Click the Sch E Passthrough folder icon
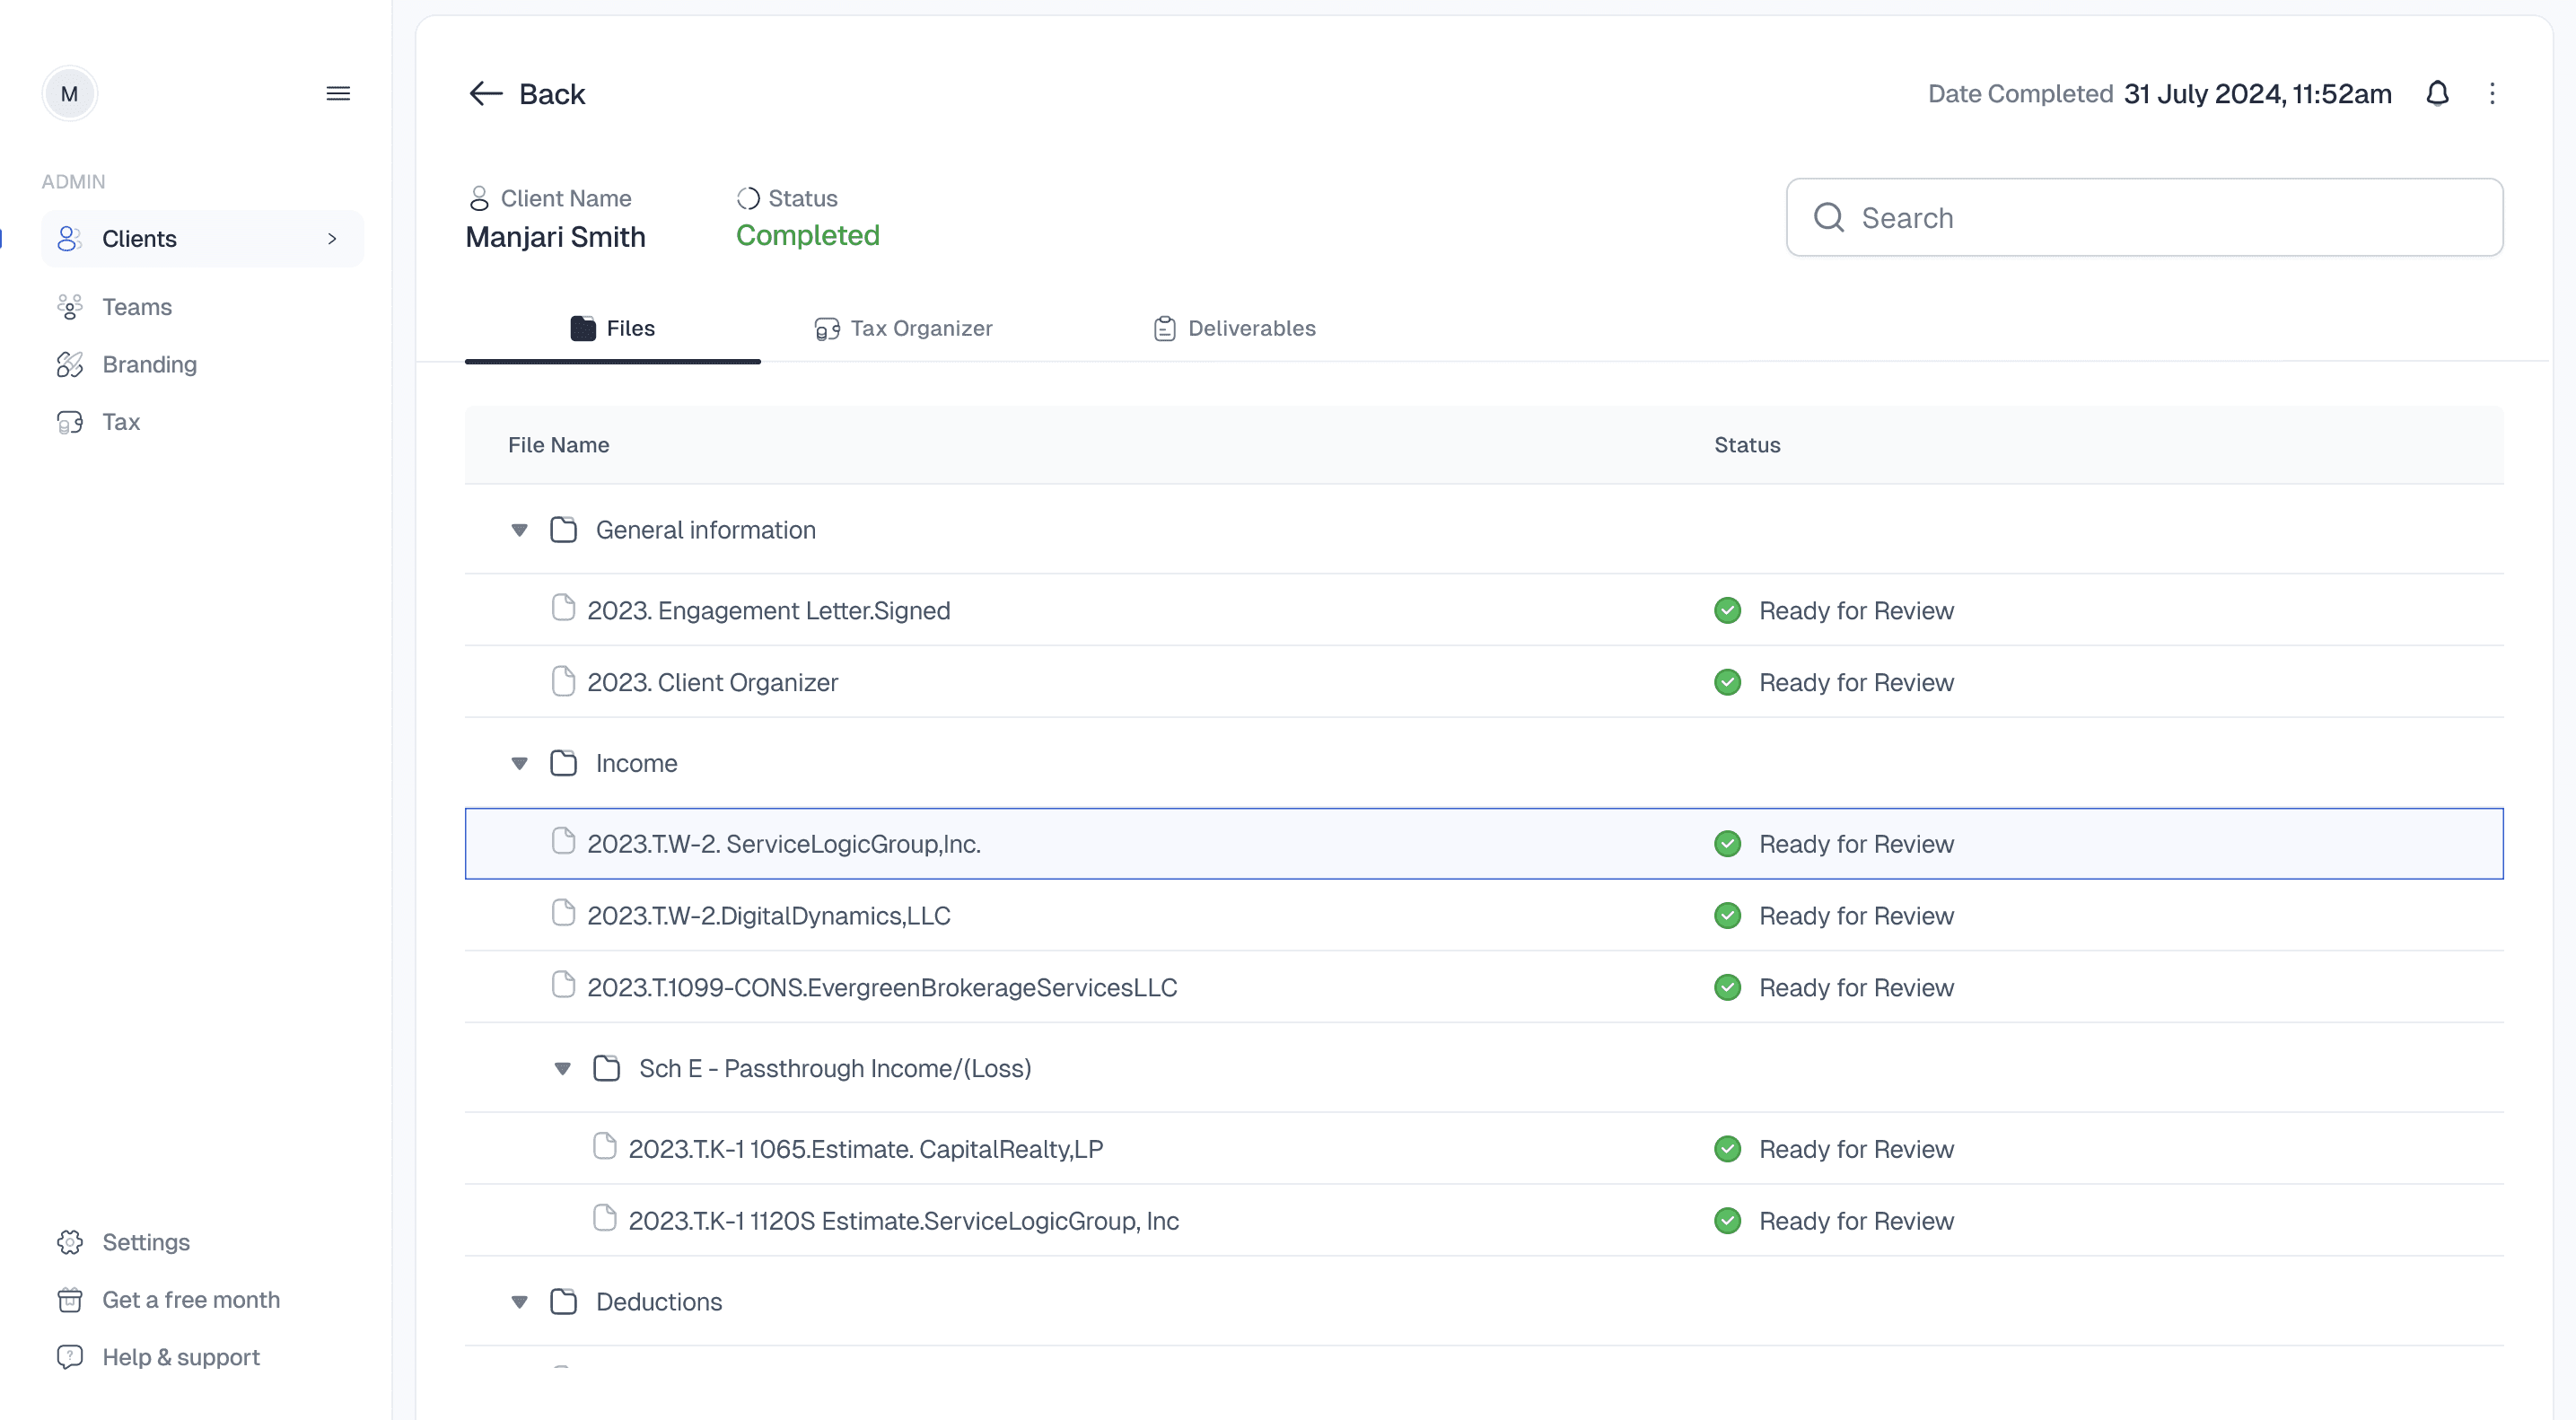2576x1420 pixels. pyautogui.click(x=606, y=1068)
